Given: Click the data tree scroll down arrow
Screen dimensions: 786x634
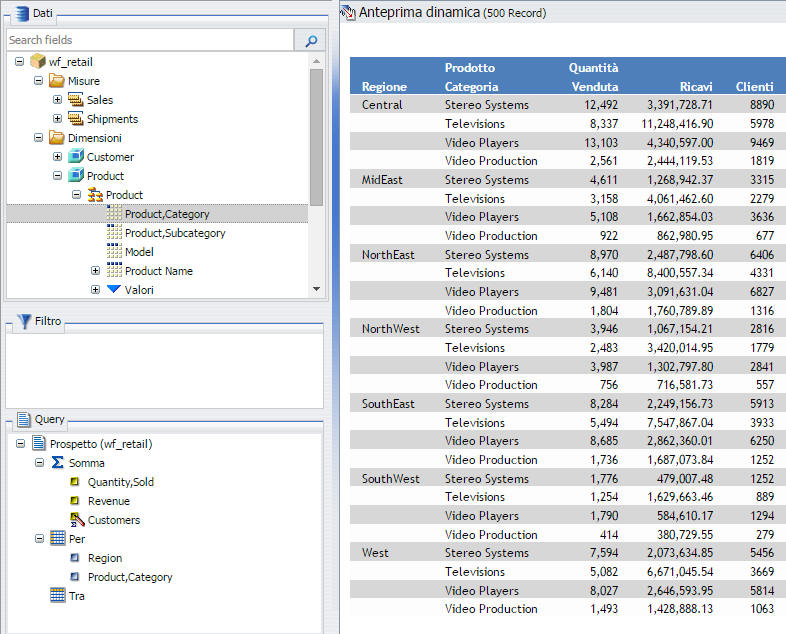Looking at the screenshot, I should pyautogui.click(x=316, y=289).
